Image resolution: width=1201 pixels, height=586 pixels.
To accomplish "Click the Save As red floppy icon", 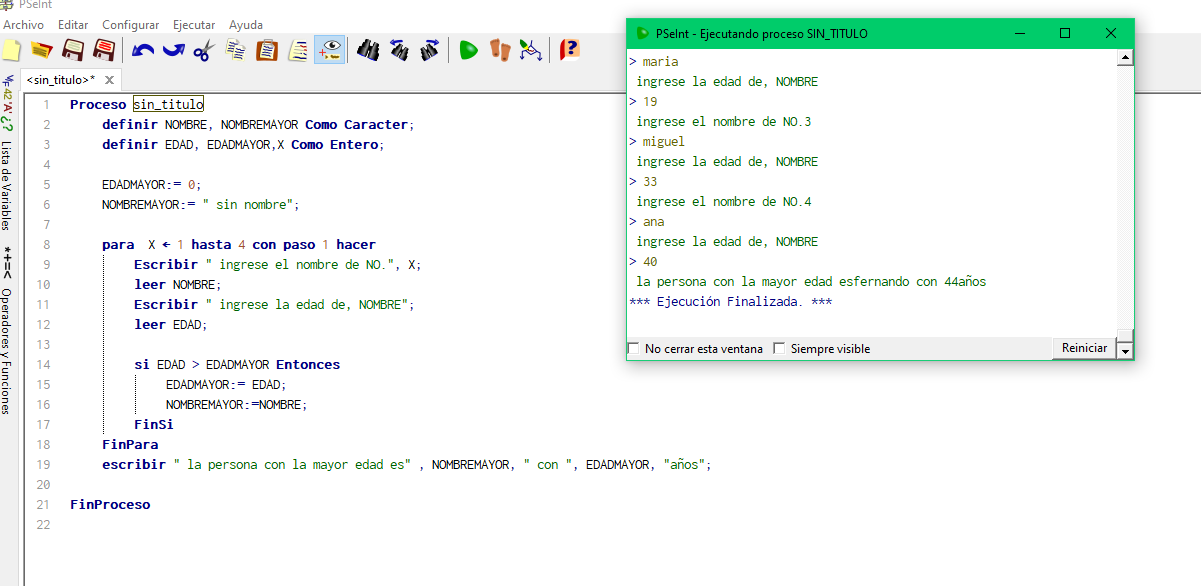I will tap(103, 49).
